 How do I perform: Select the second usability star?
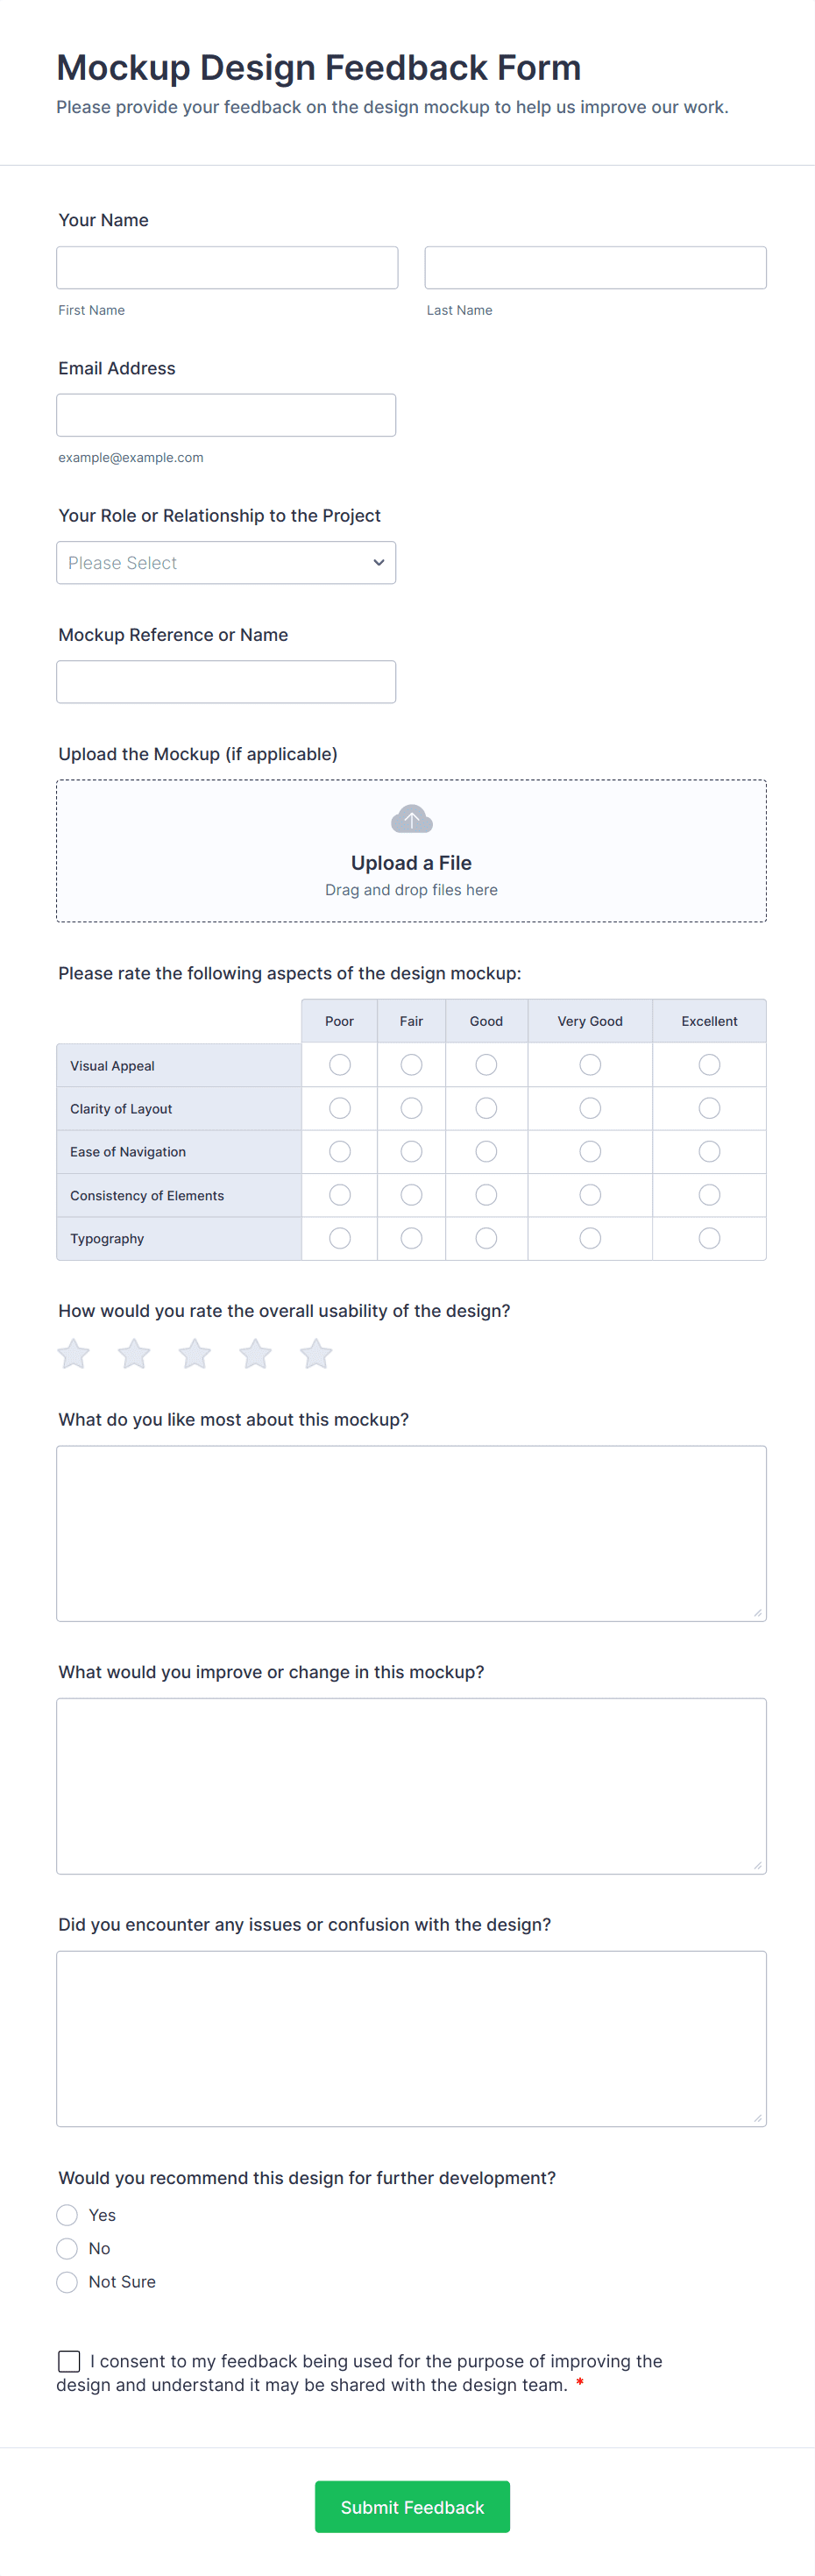[133, 1354]
